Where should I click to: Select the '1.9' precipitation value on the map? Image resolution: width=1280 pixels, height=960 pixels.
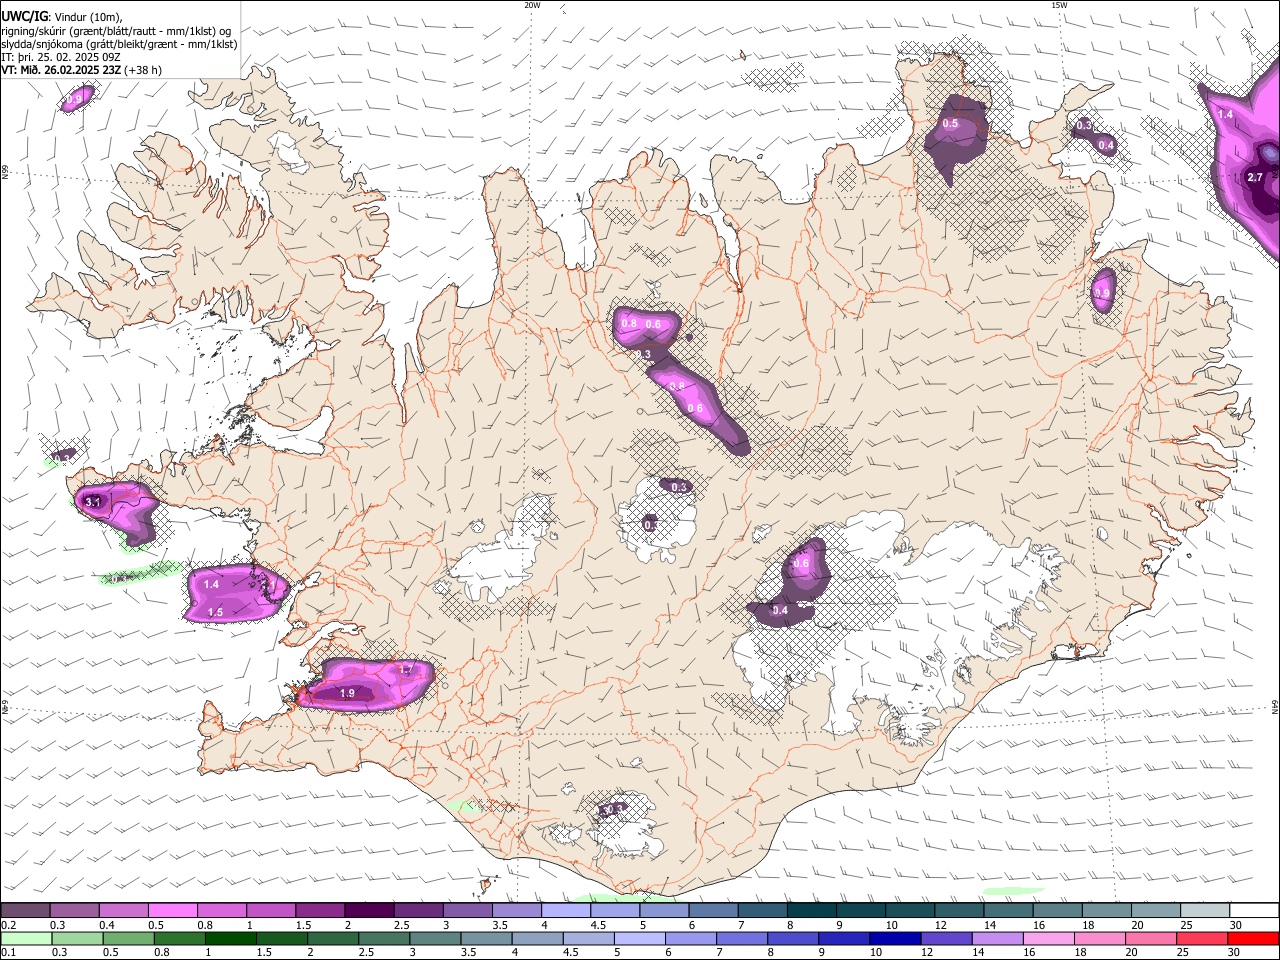(x=347, y=693)
